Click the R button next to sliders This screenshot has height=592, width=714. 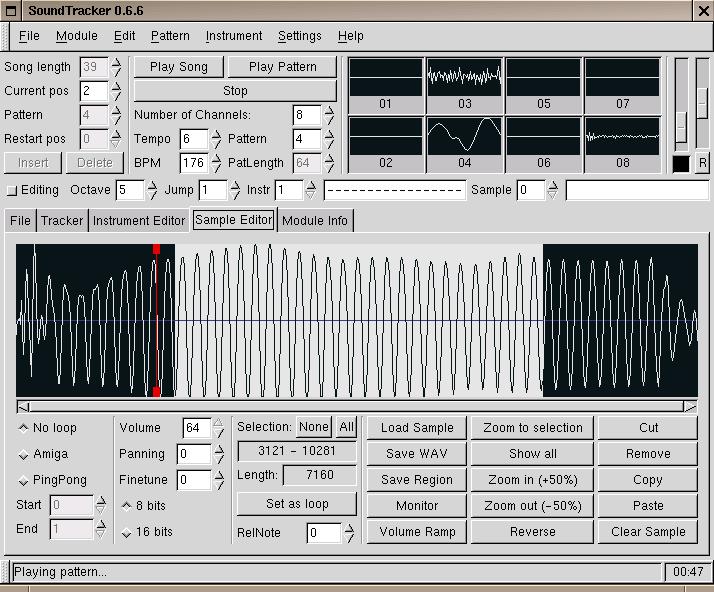(703, 163)
